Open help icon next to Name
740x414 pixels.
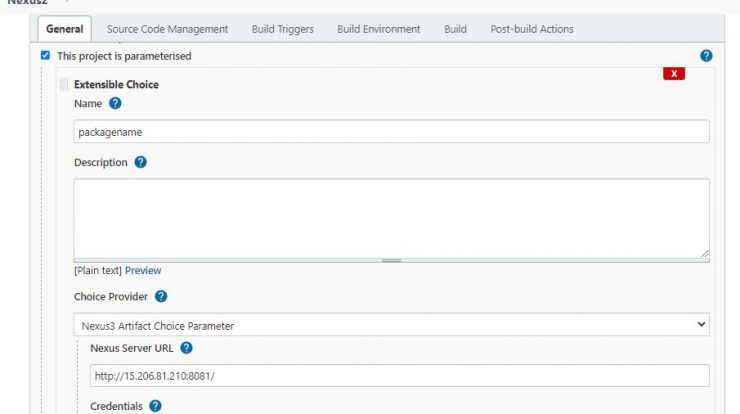pos(115,103)
